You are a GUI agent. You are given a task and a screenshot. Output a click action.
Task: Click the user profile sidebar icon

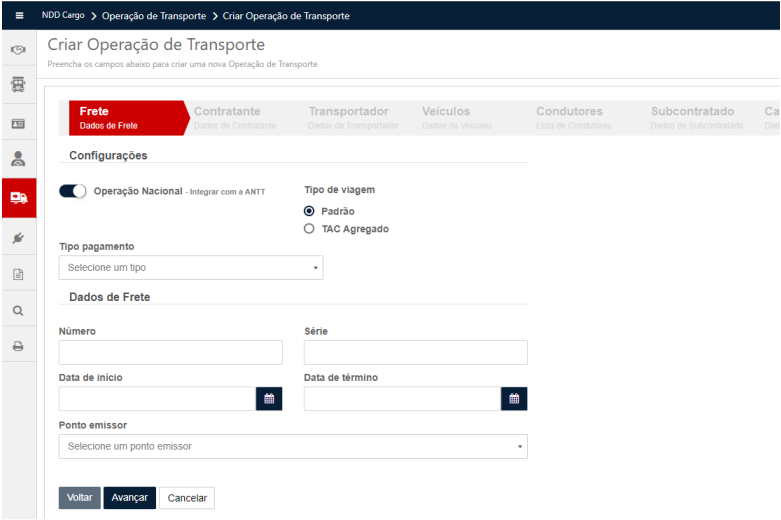tap(18, 158)
